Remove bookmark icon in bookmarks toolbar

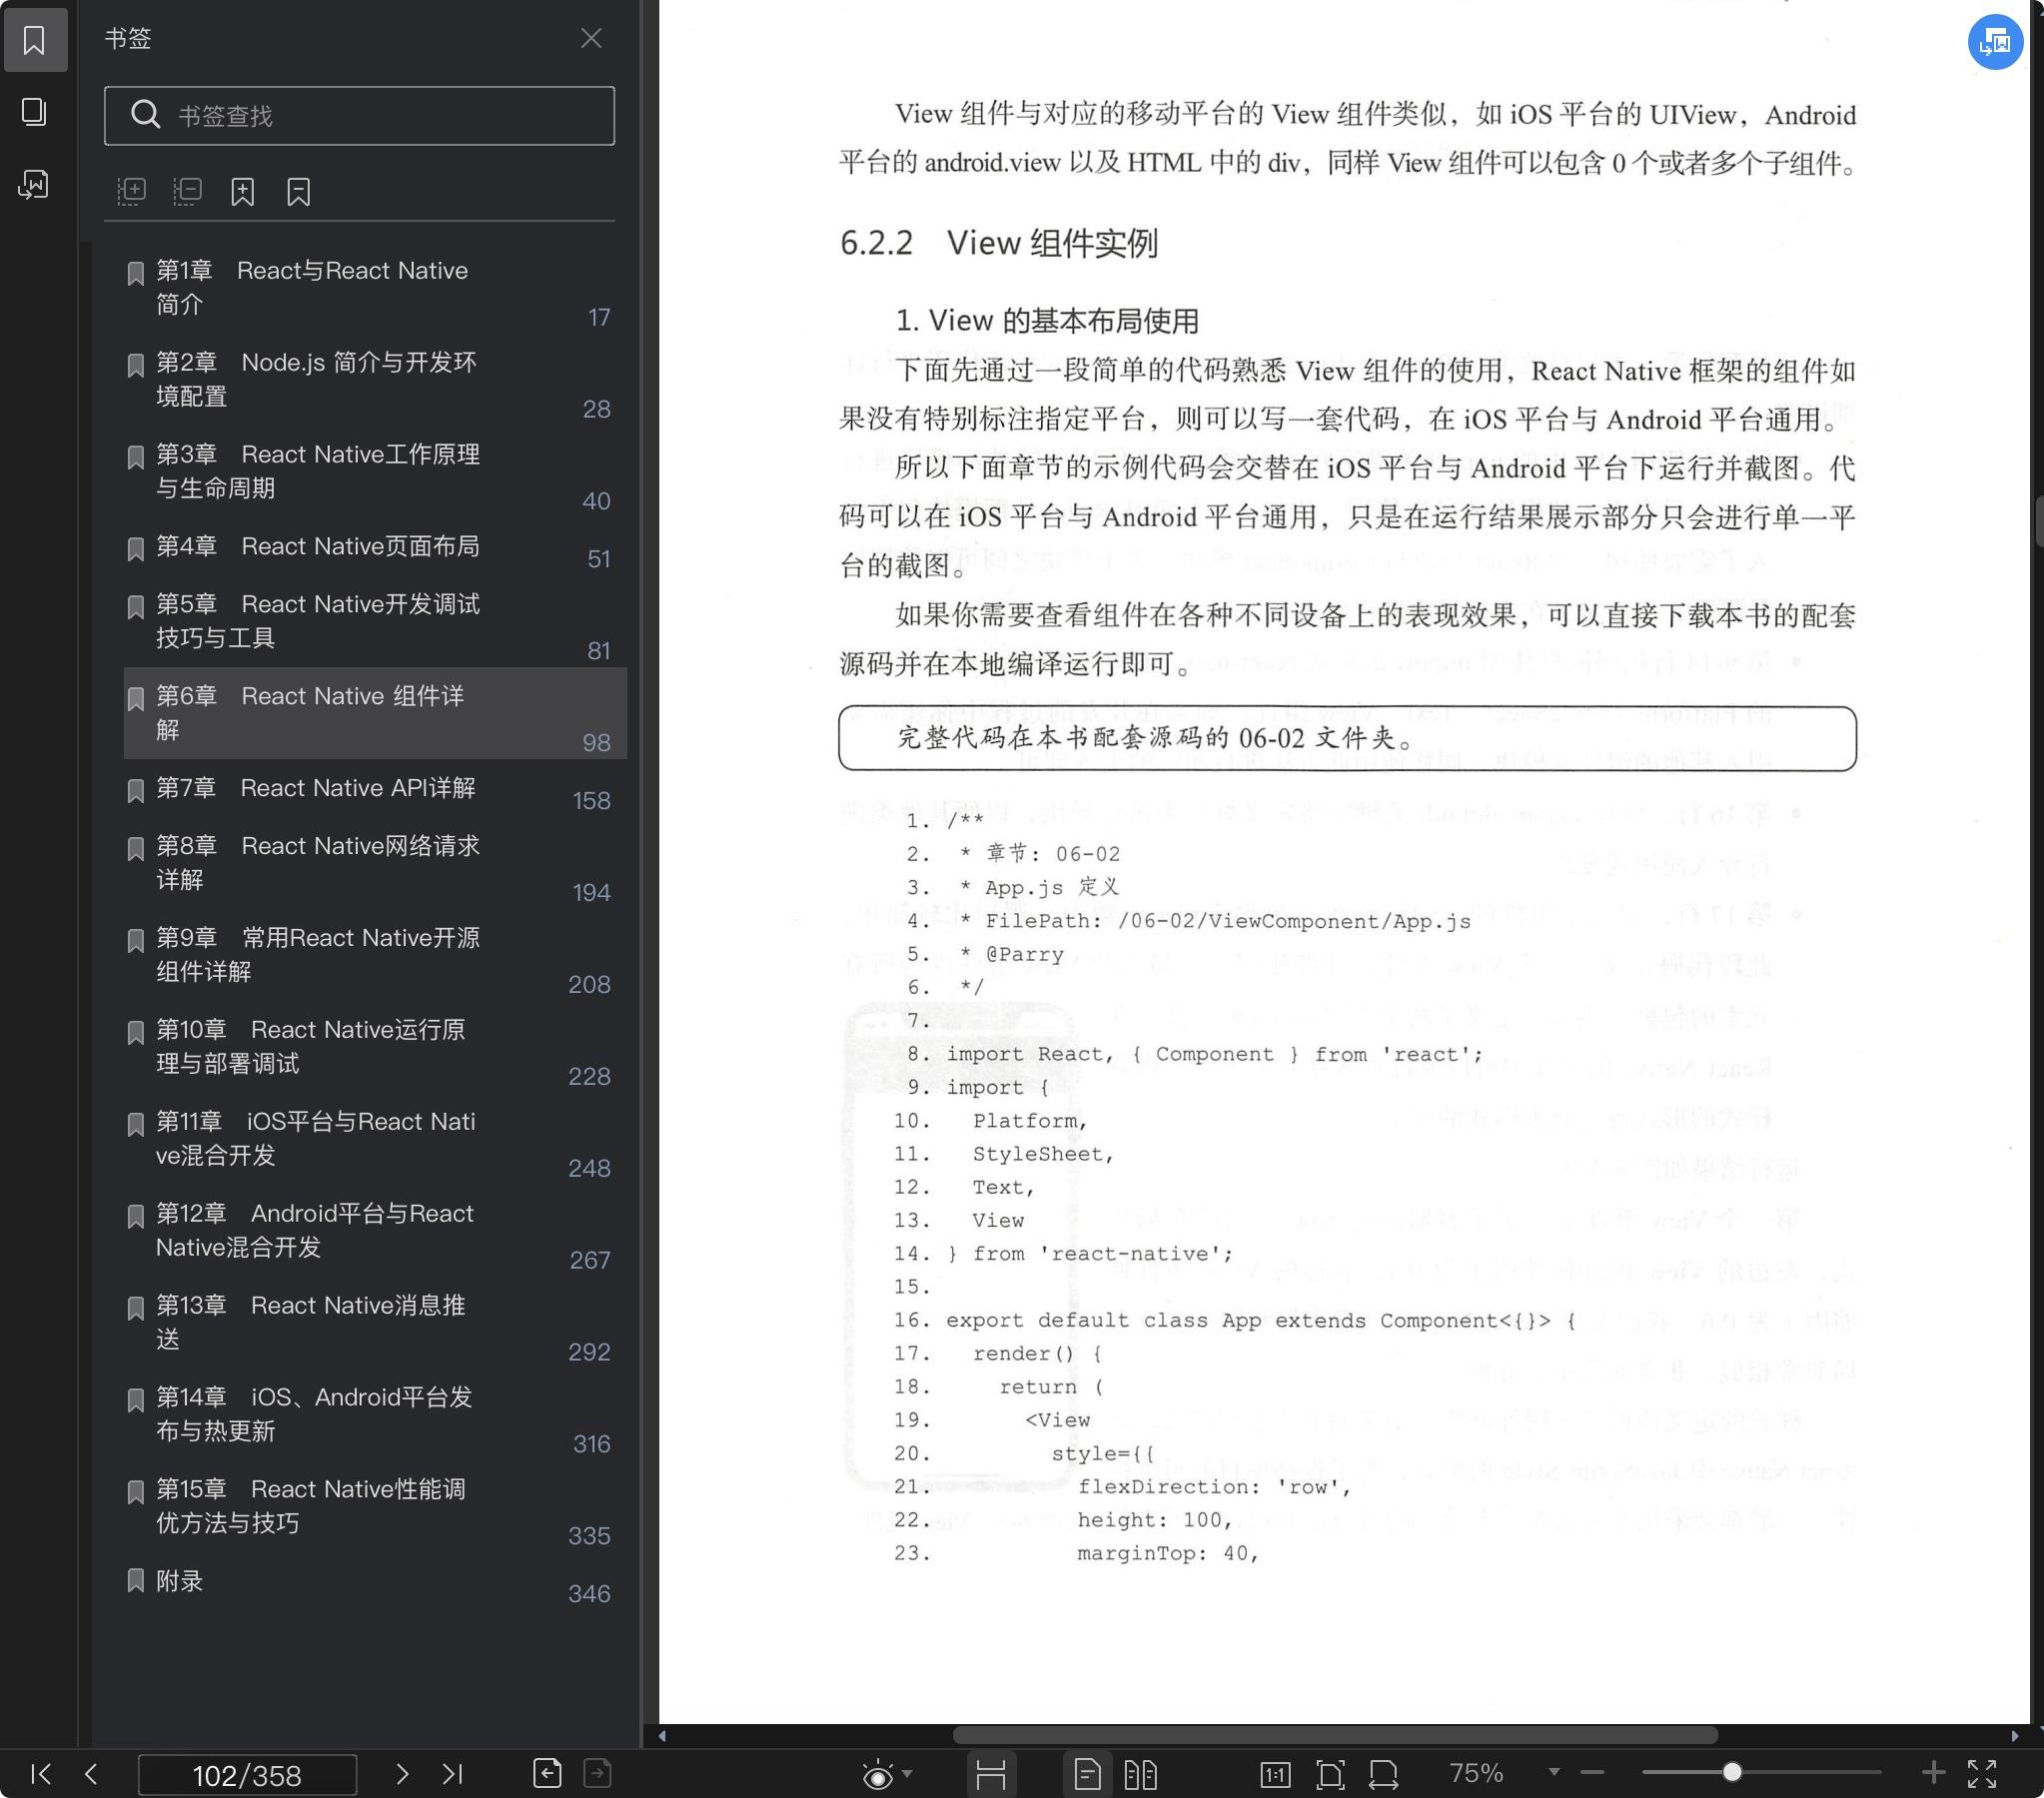point(298,191)
